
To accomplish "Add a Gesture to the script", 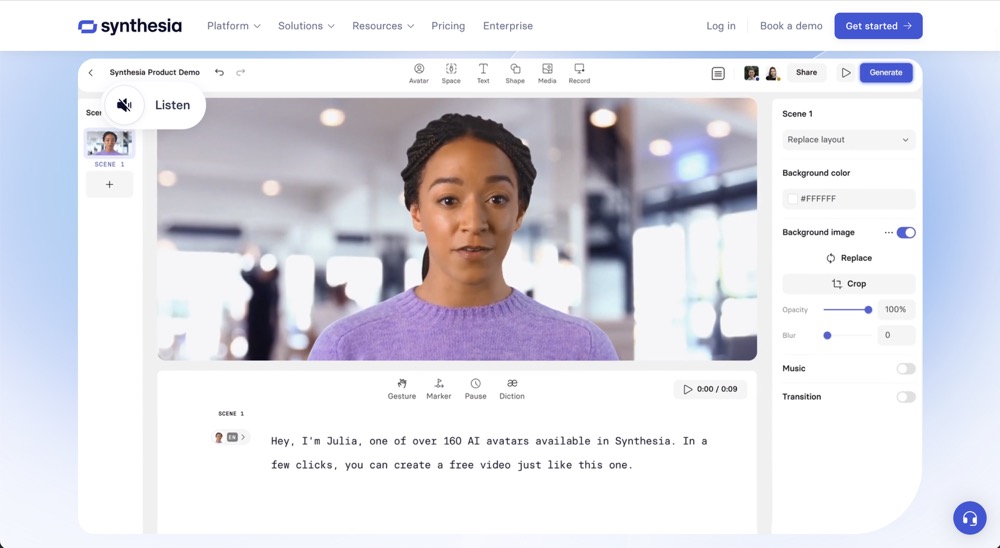I will coord(401,389).
